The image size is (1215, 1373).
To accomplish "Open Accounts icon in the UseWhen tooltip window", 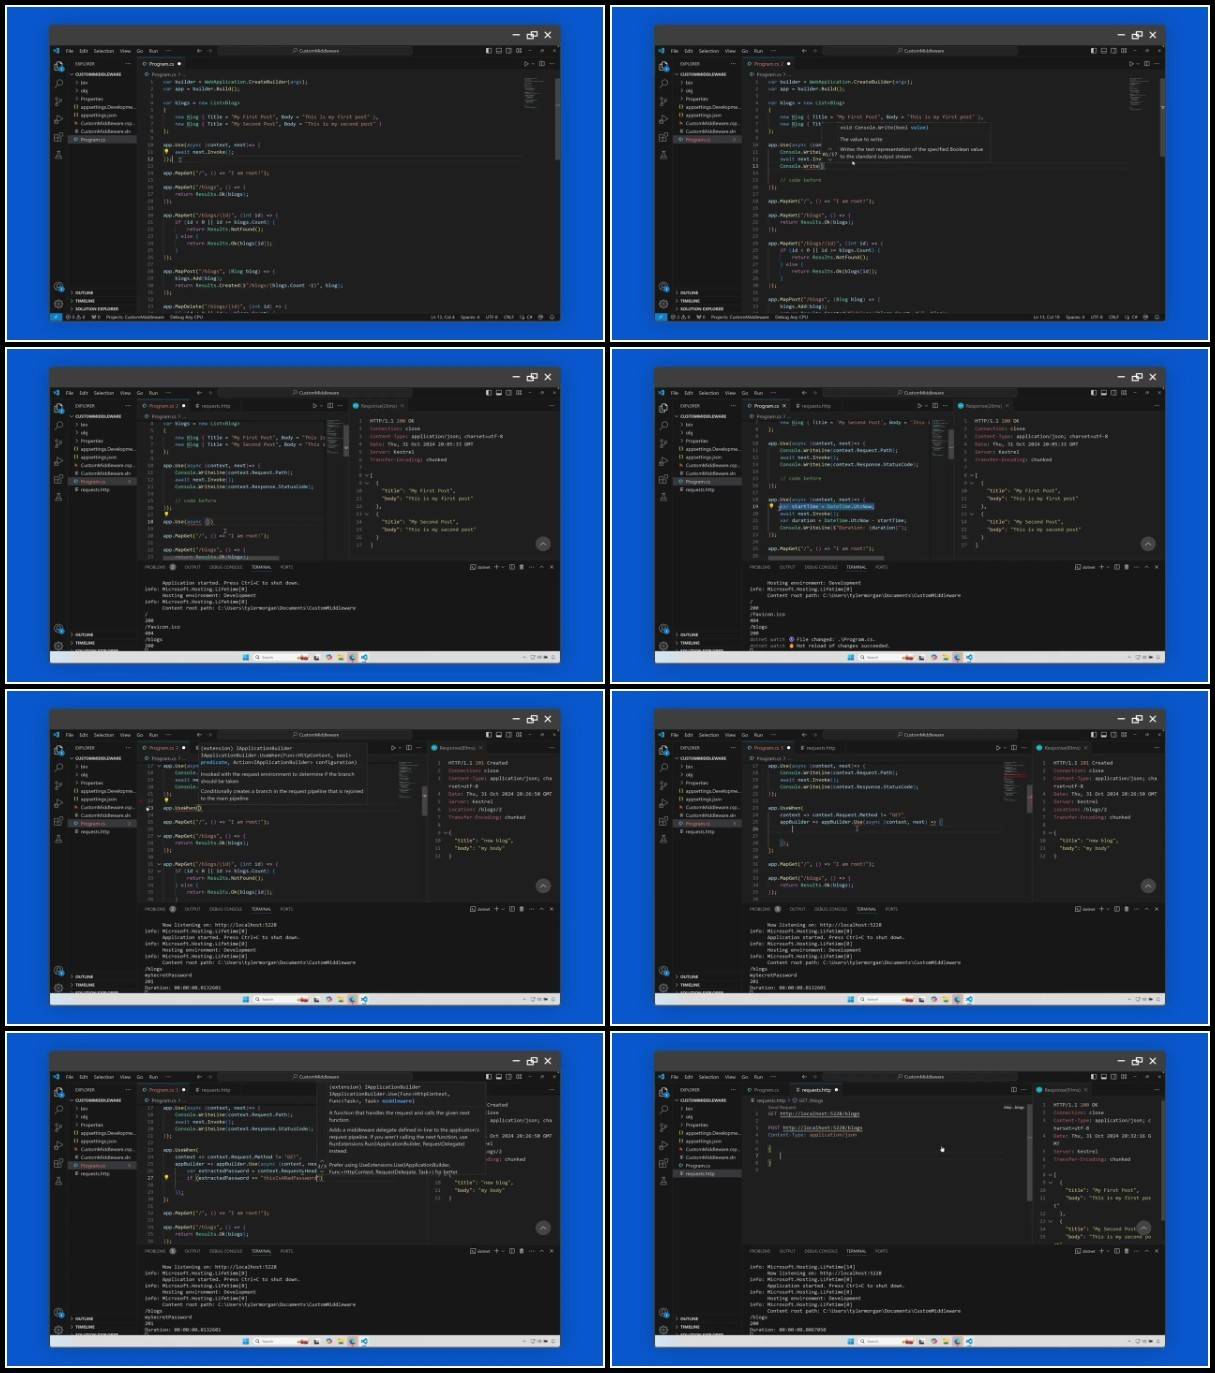I will pyautogui.click(x=59, y=971).
